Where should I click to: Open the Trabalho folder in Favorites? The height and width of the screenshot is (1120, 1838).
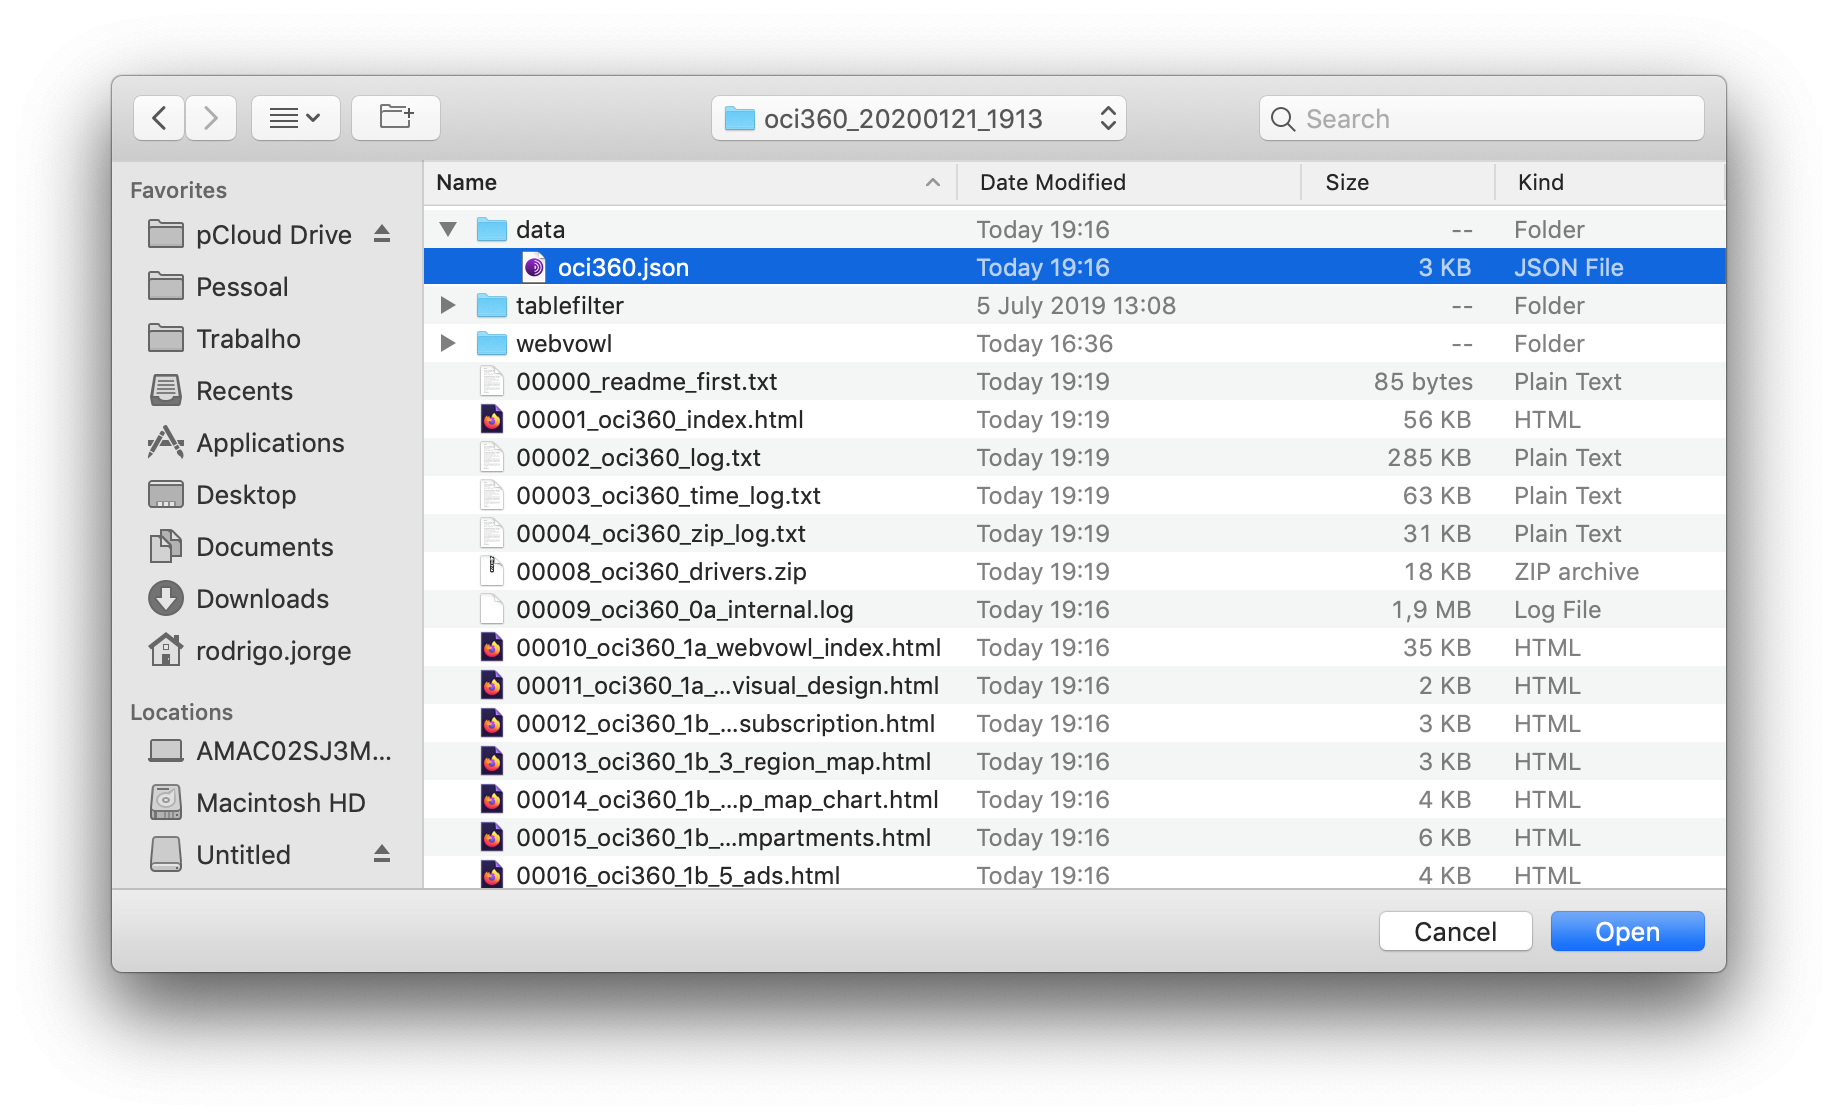point(248,339)
